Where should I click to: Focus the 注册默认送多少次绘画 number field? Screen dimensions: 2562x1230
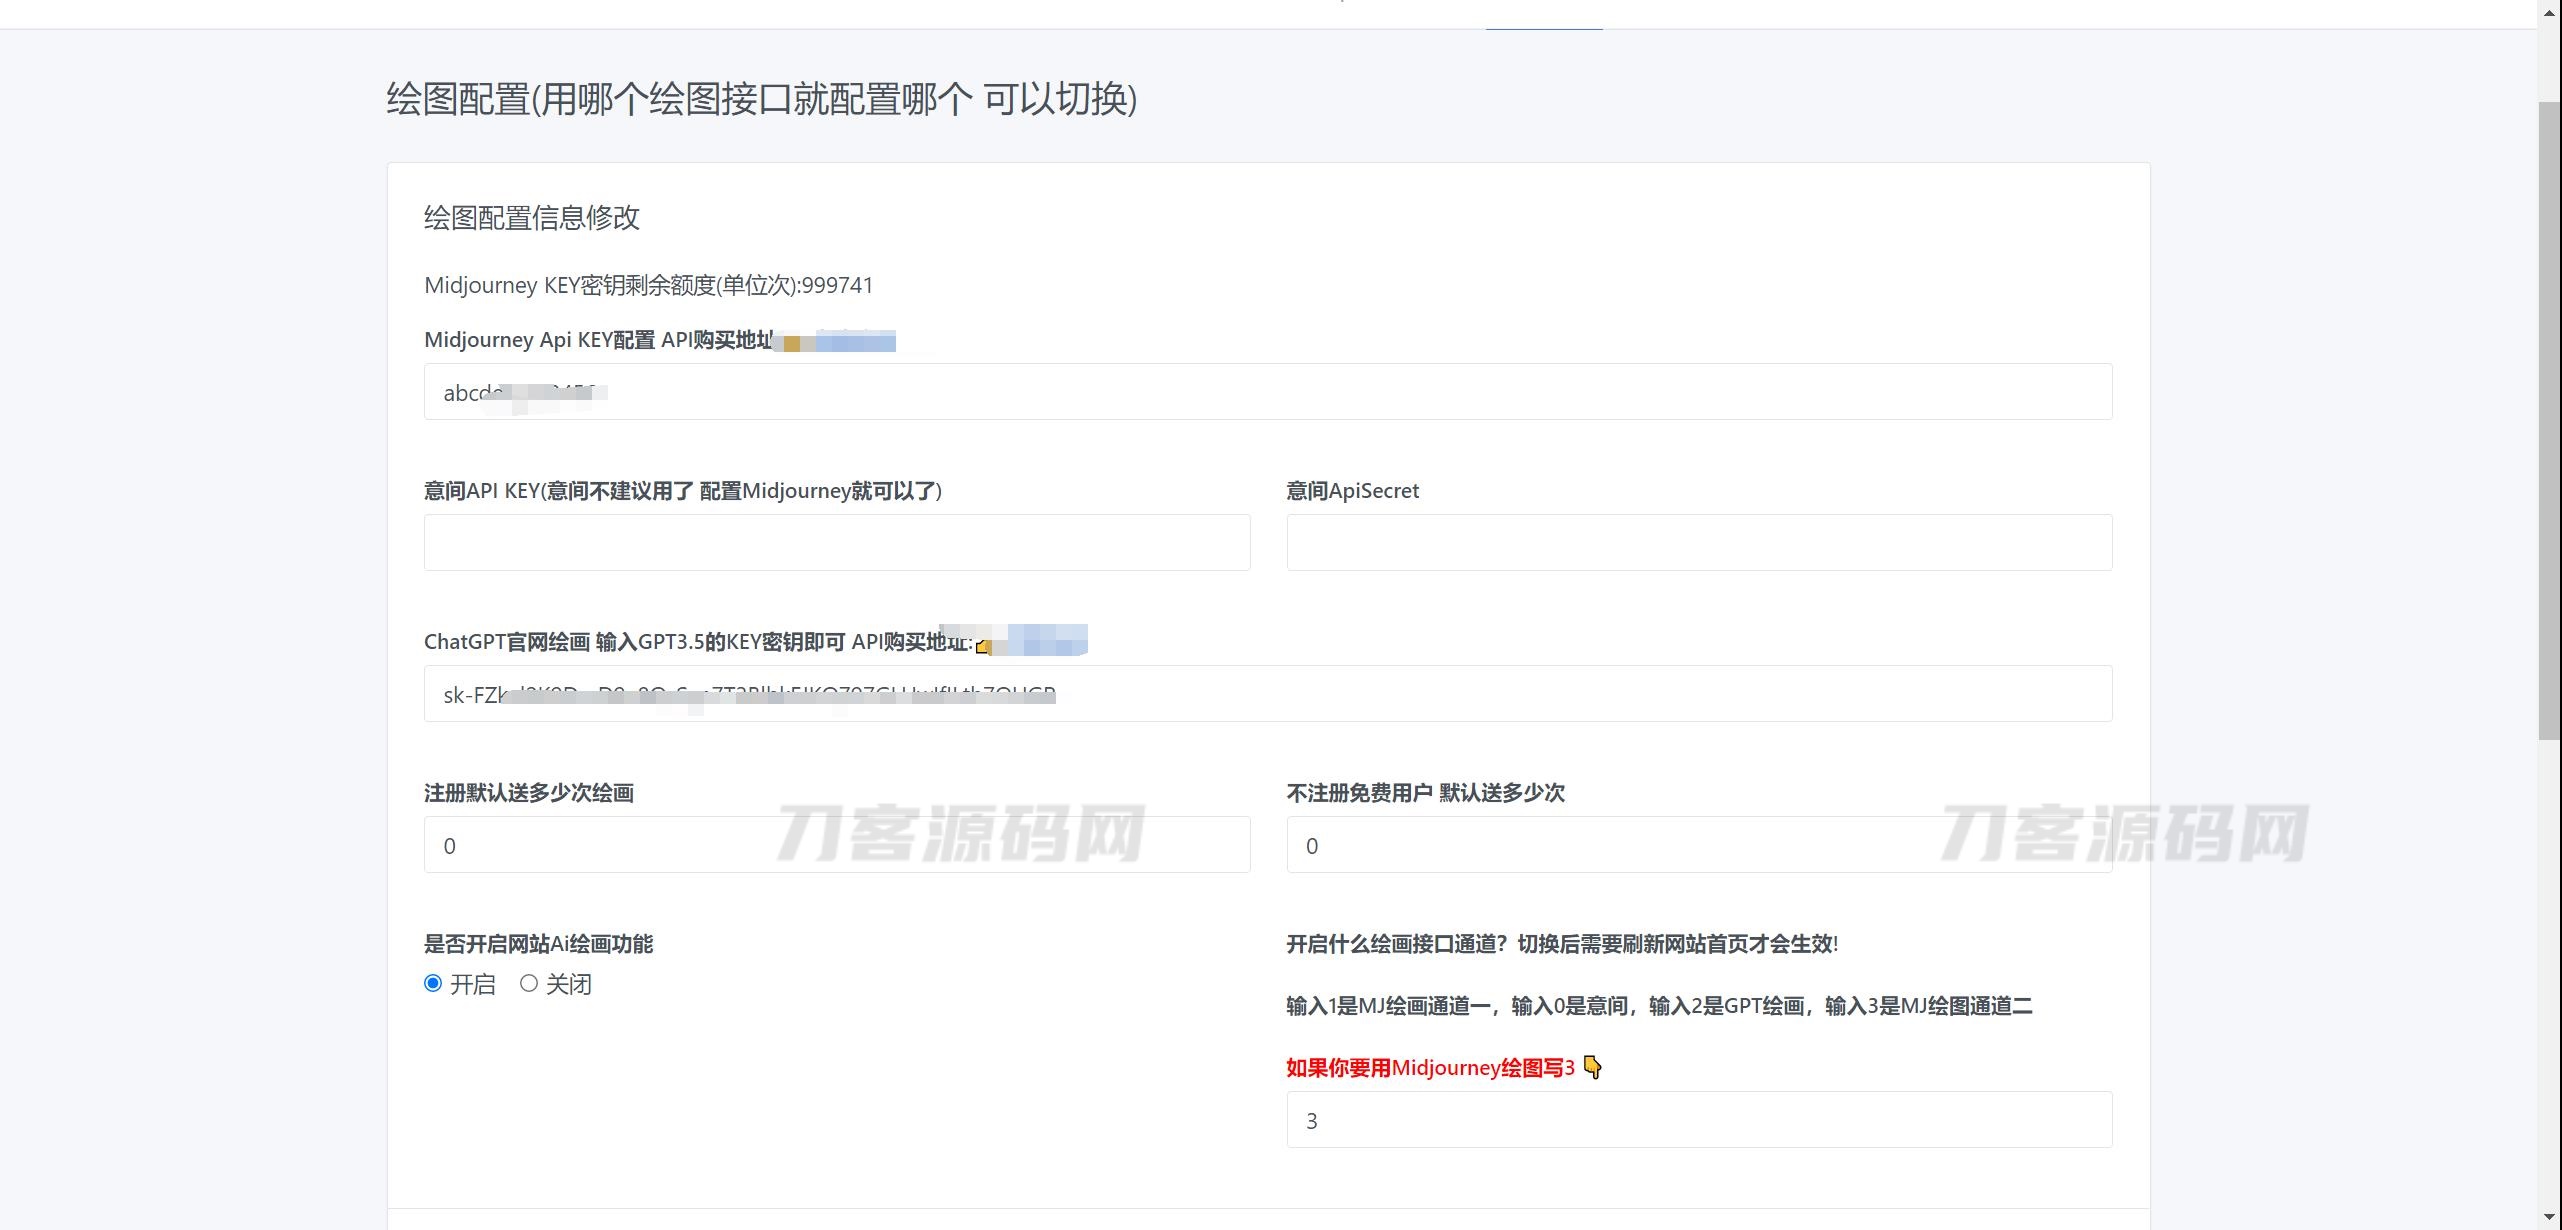point(836,845)
